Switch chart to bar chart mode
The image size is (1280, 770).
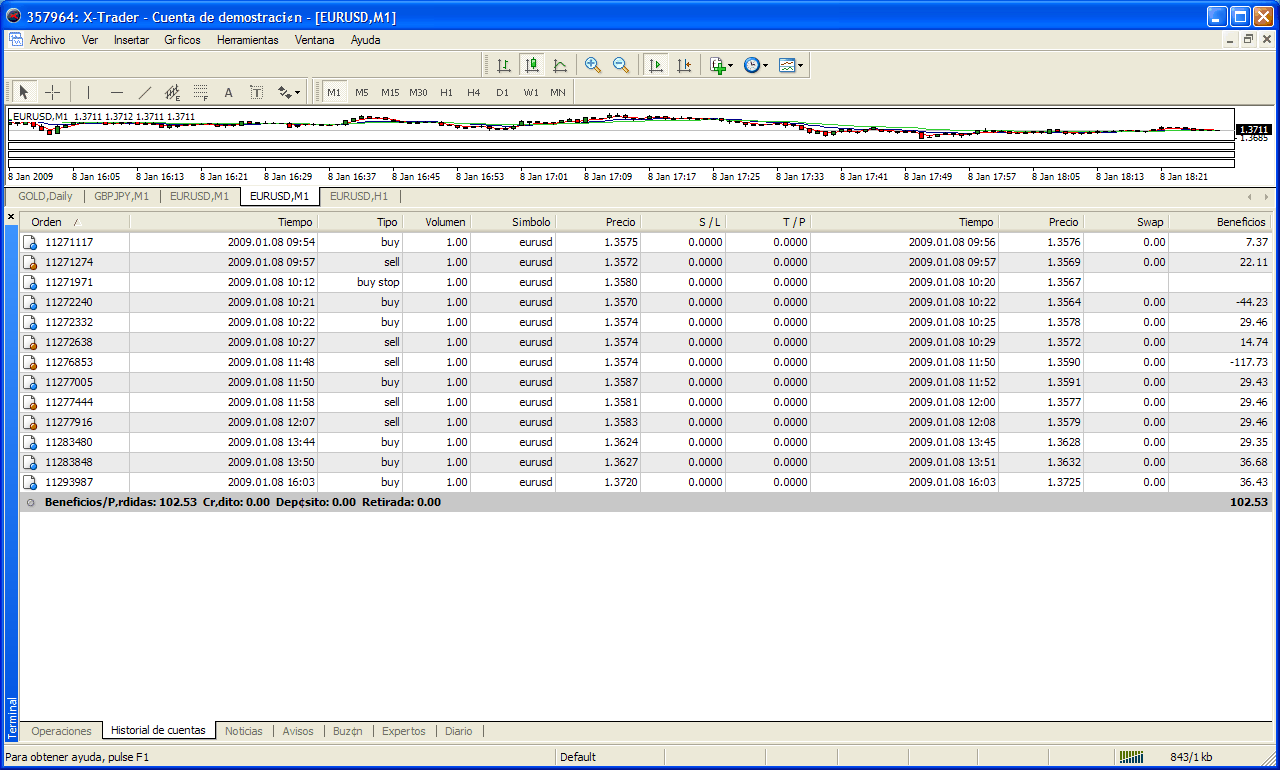coord(504,65)
